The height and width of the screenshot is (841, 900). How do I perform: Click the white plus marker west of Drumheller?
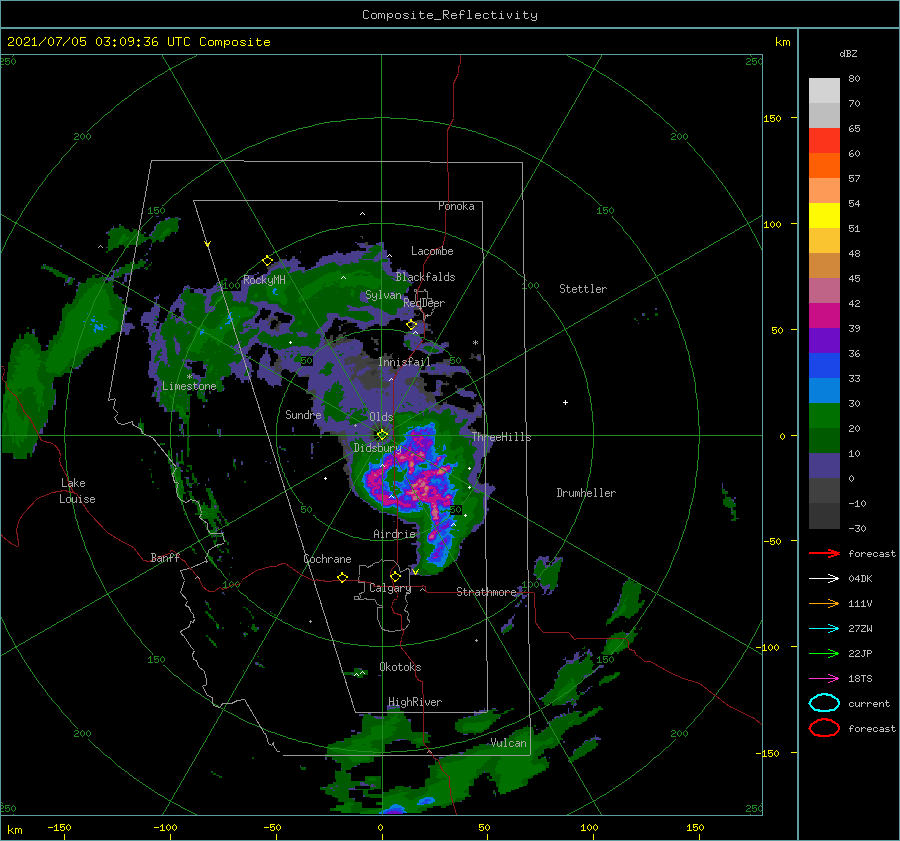click(565, 402)
